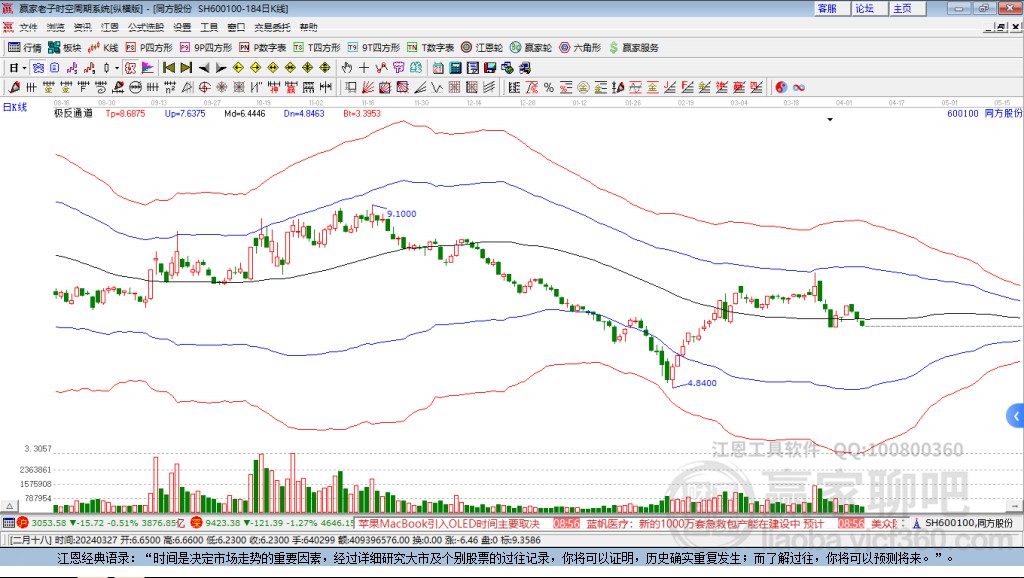Open the T四方形 tool
The image size is (1024, 578).
317,48
